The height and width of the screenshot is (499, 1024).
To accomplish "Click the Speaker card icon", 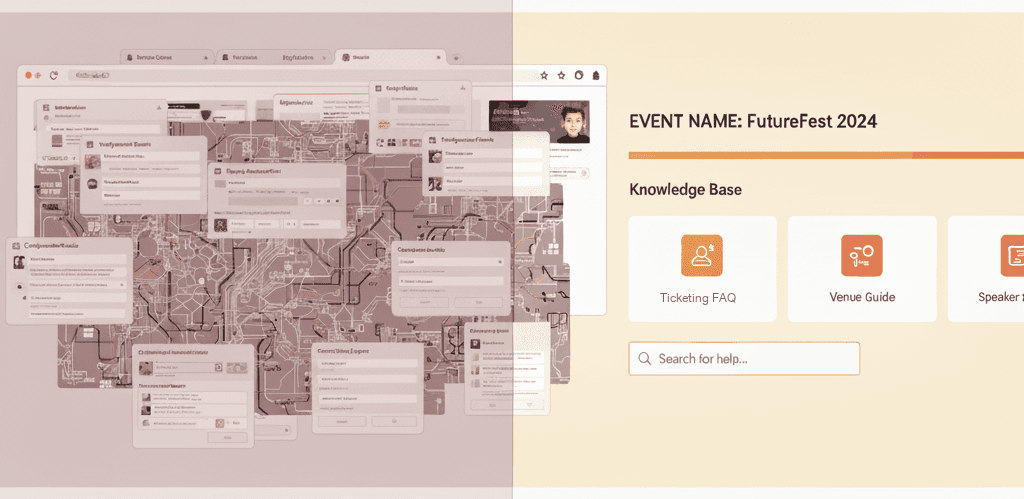I will (x=1013, y=255).
